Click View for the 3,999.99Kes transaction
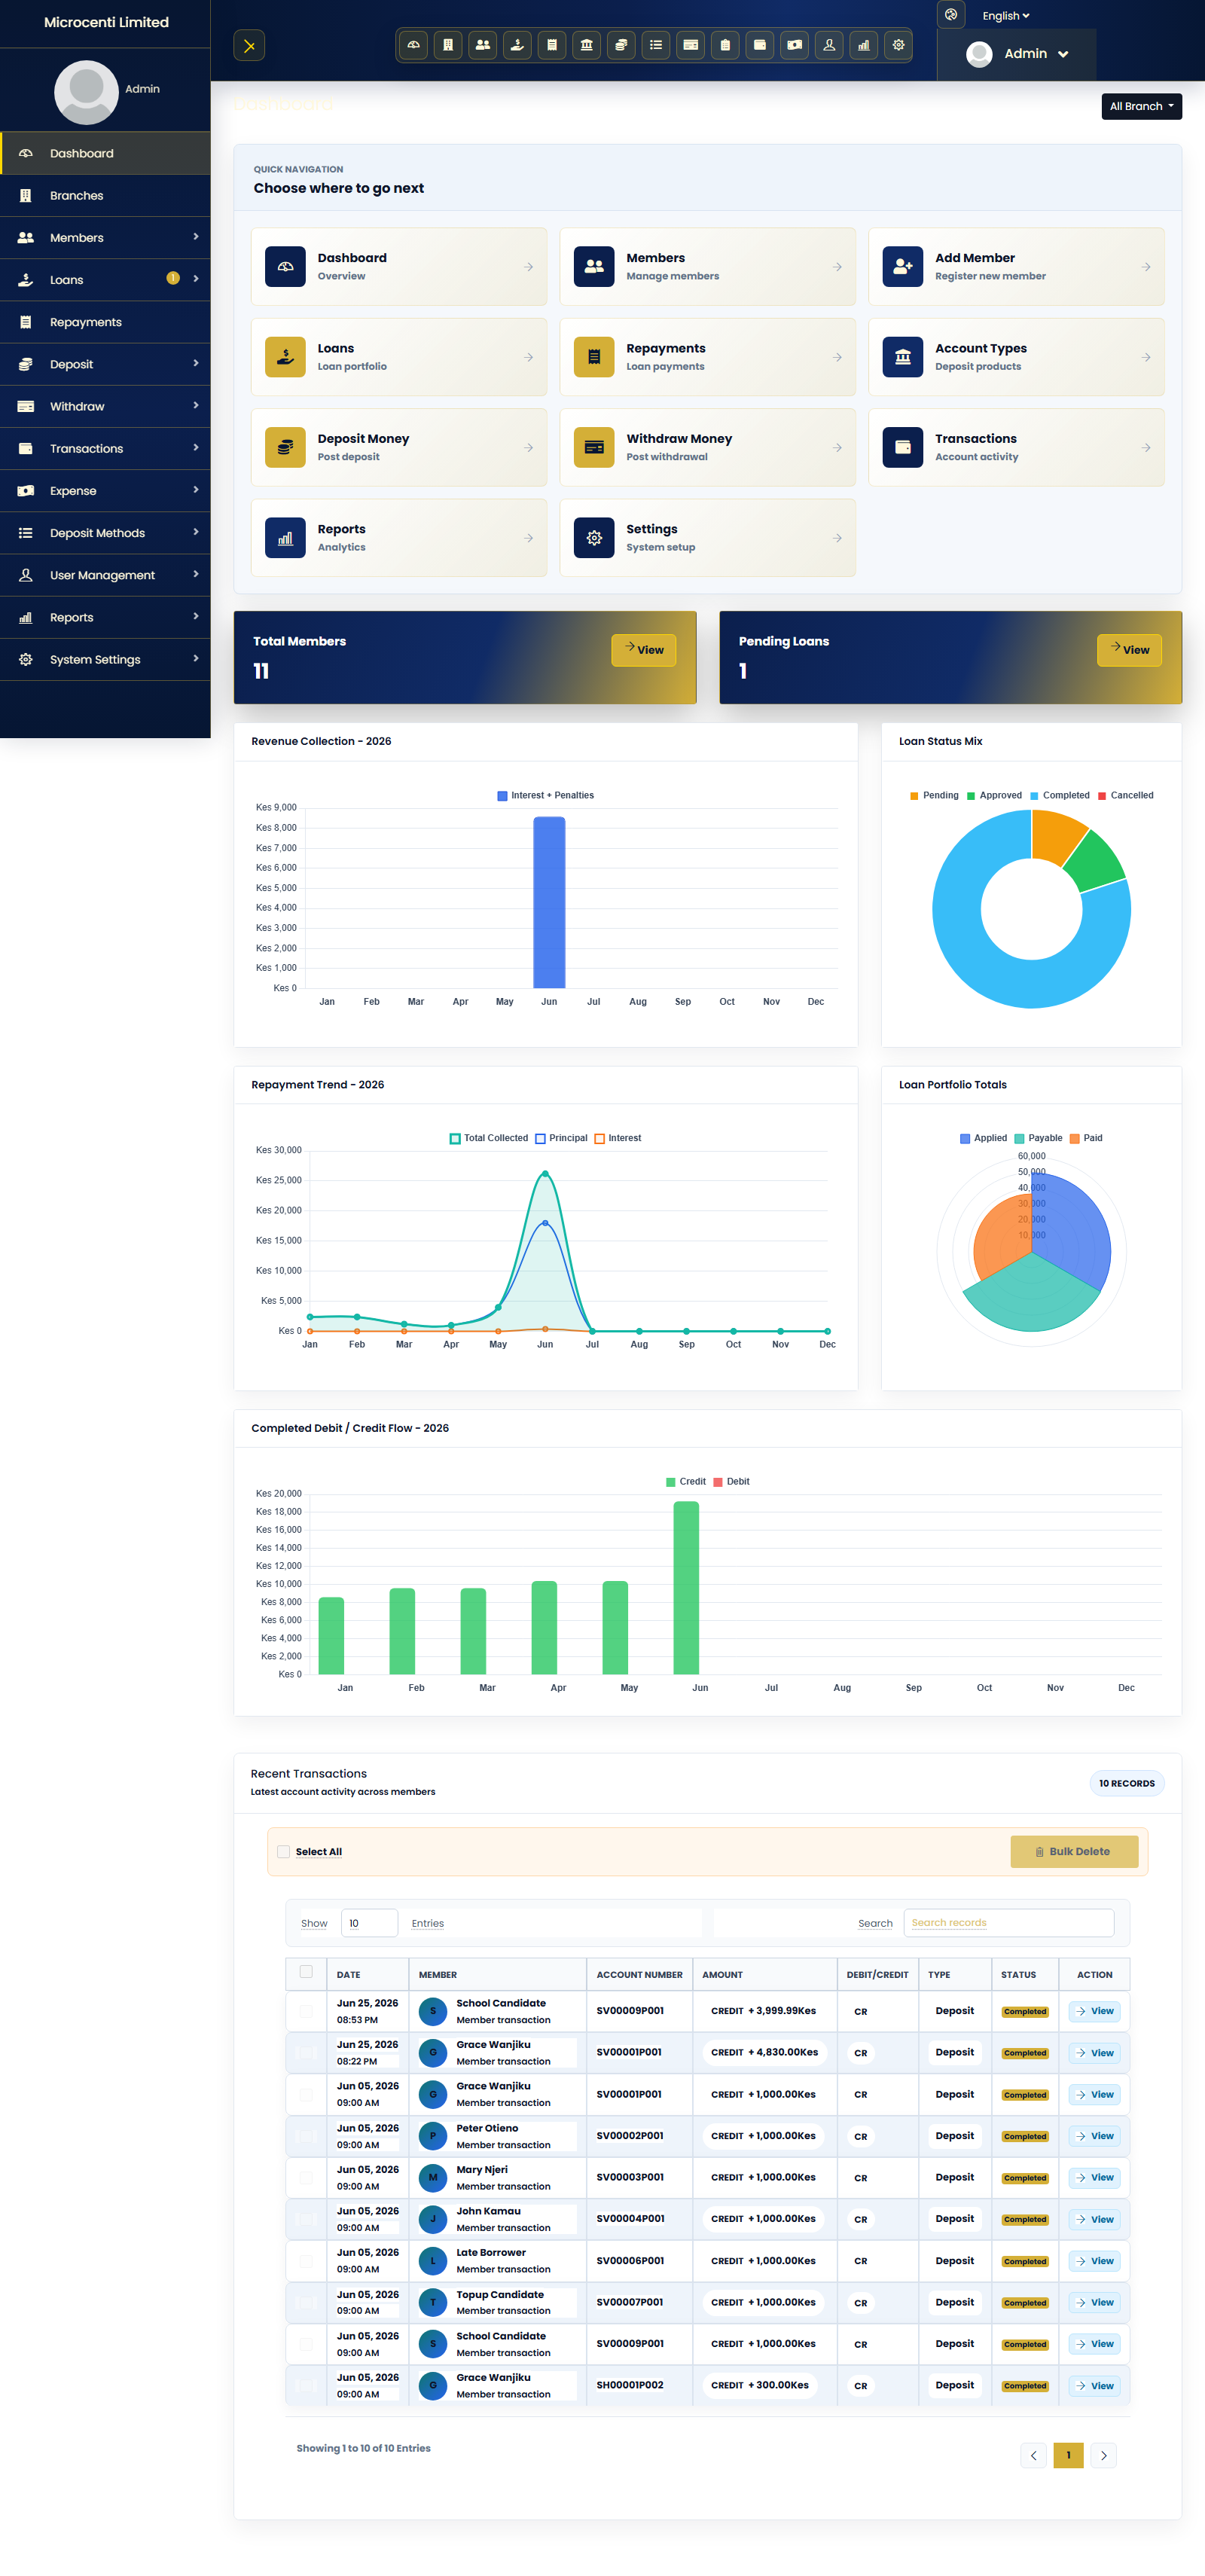The width and height of the screenshot is (1205, 2576). pyautogui.click(x=1095, y=2011)
